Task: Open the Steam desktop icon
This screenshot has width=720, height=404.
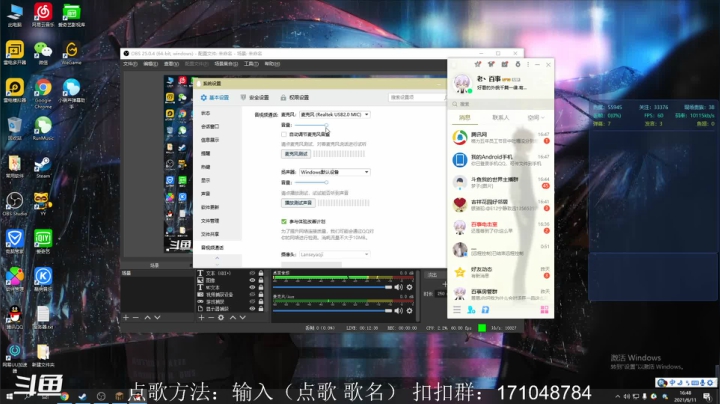Action: tap(43, 168)
